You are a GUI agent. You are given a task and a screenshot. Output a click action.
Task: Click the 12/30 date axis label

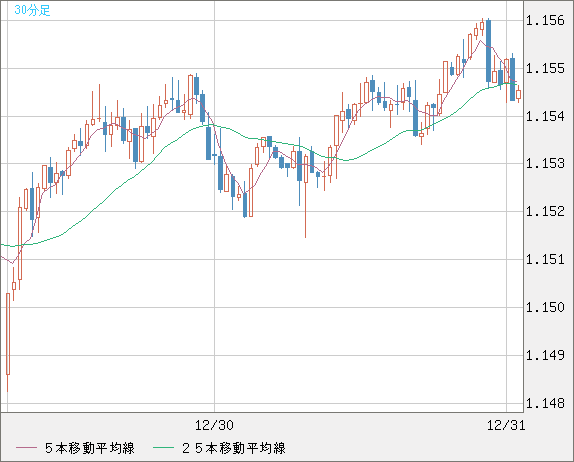pyautogui.click(x=214, y=425)
